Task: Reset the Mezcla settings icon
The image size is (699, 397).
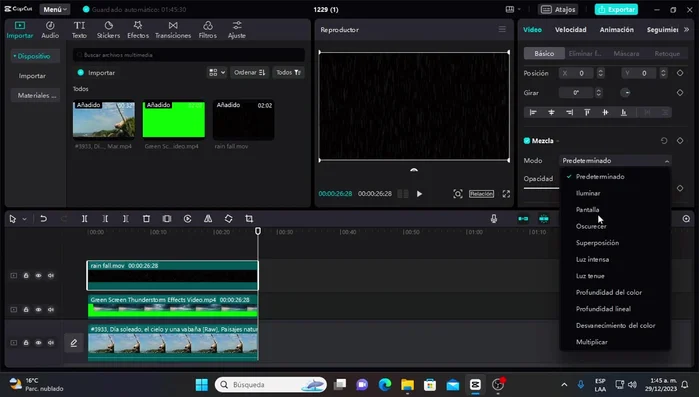Action: click(664, 141)
